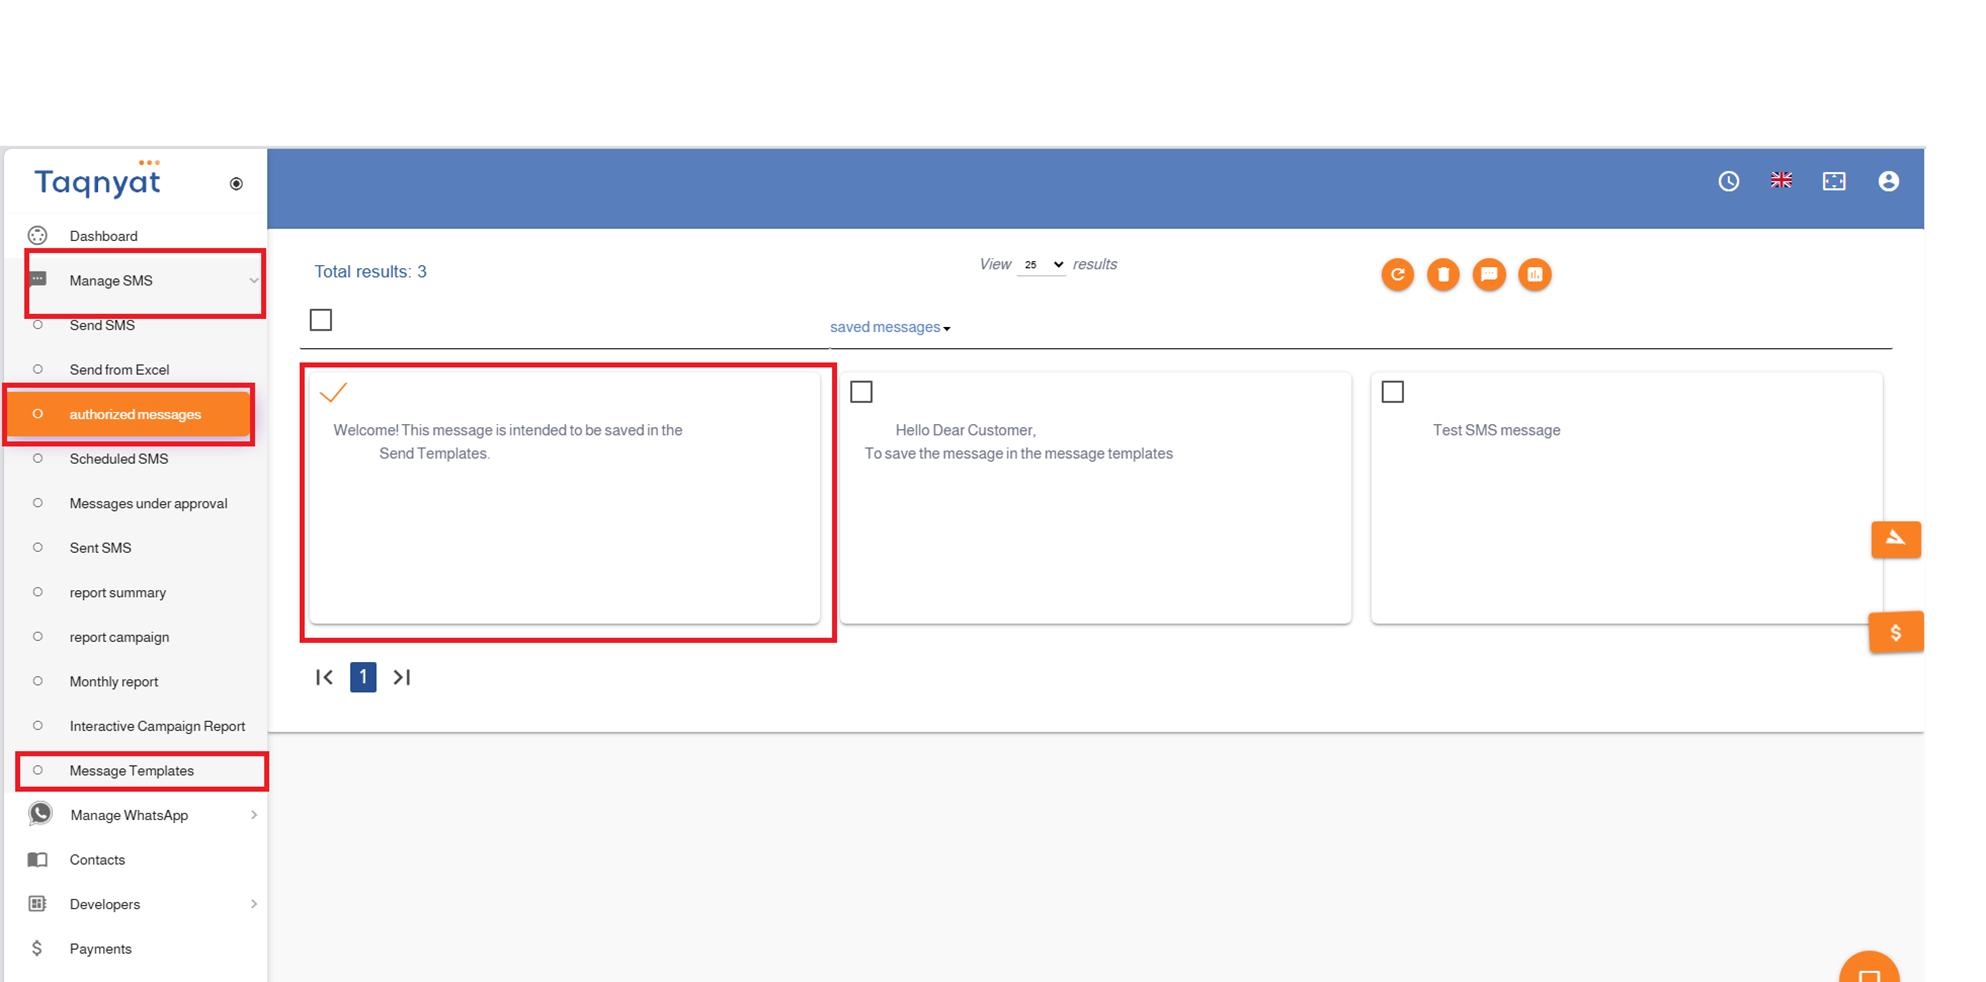Open the clock history icon in header
This screenshot has width=1986, height=982.
pyautogui.click(x=1729, y=181)
